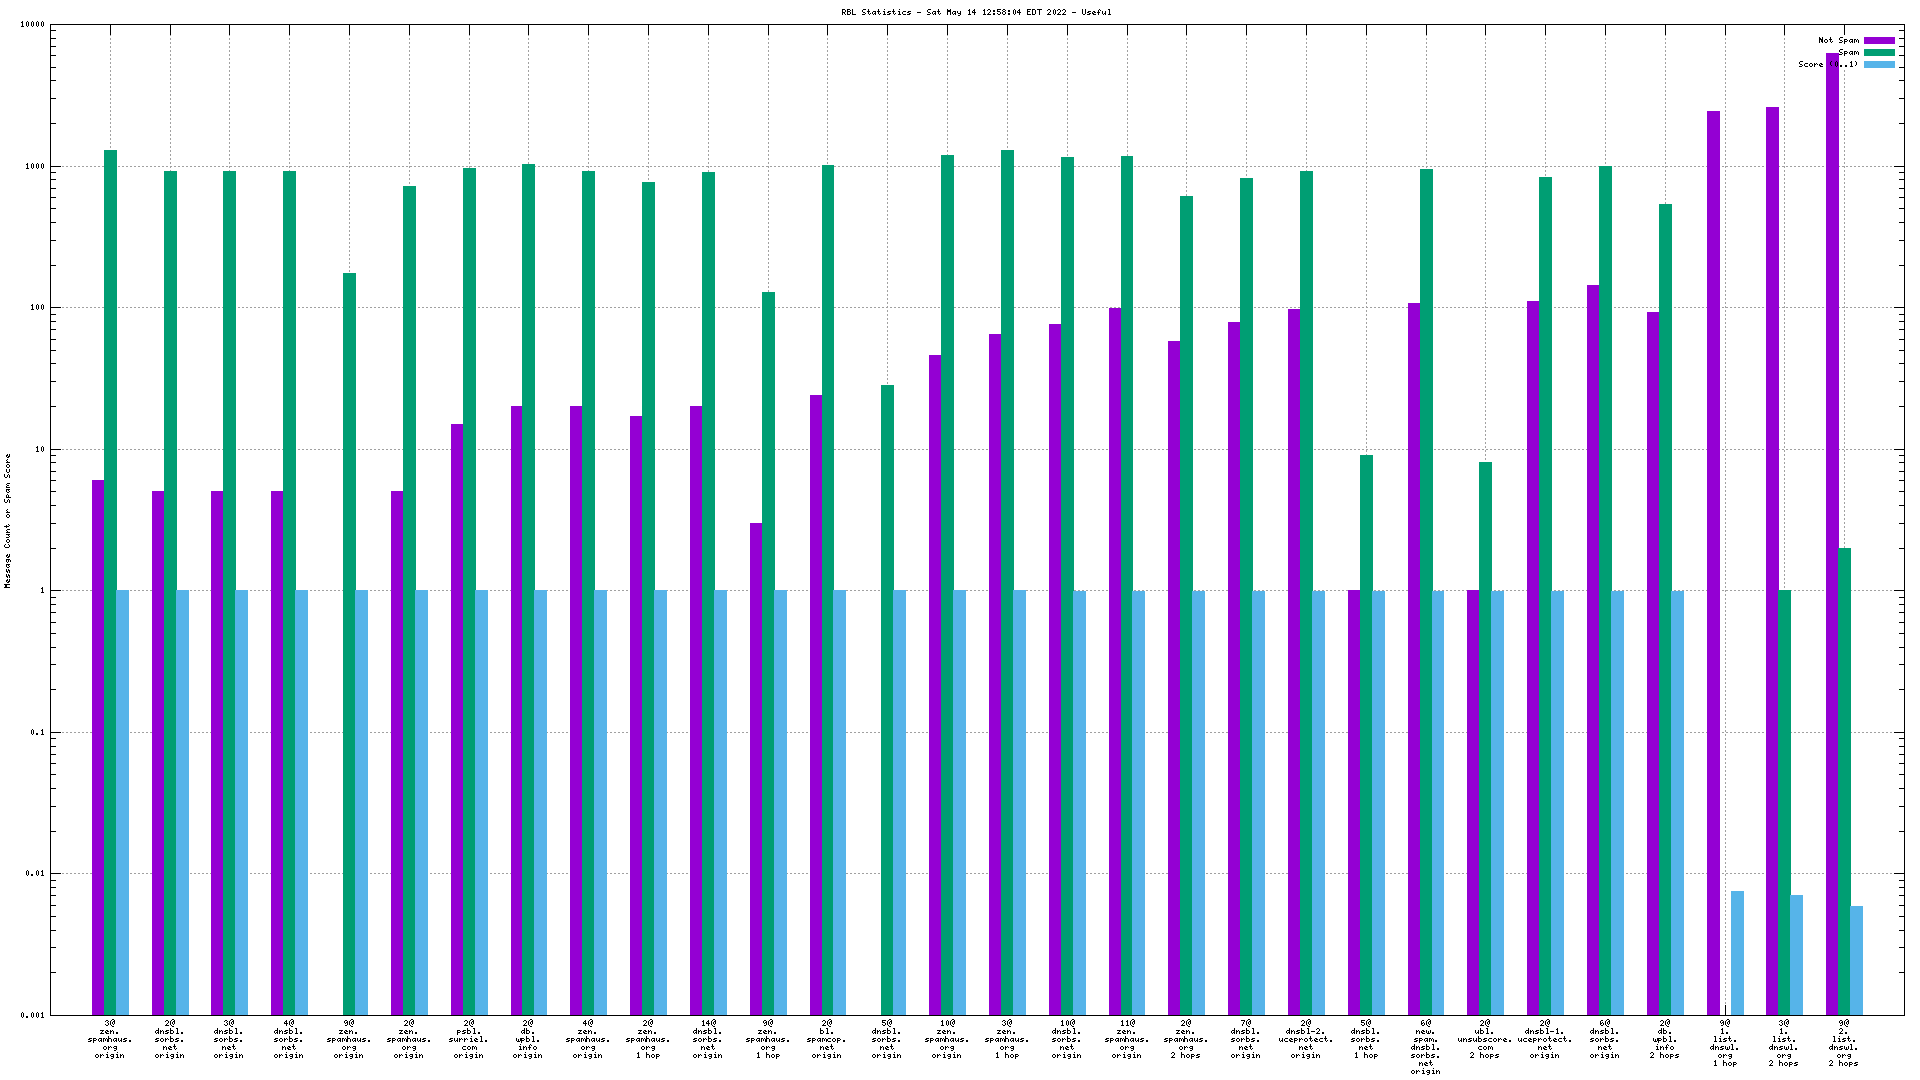Image resolution: width=1920 pixels, height=1080 pixels.
Task: Click the new.spam.dnsbl.sorbs.net origin axis label
Action: [x=1425, y=1047]
